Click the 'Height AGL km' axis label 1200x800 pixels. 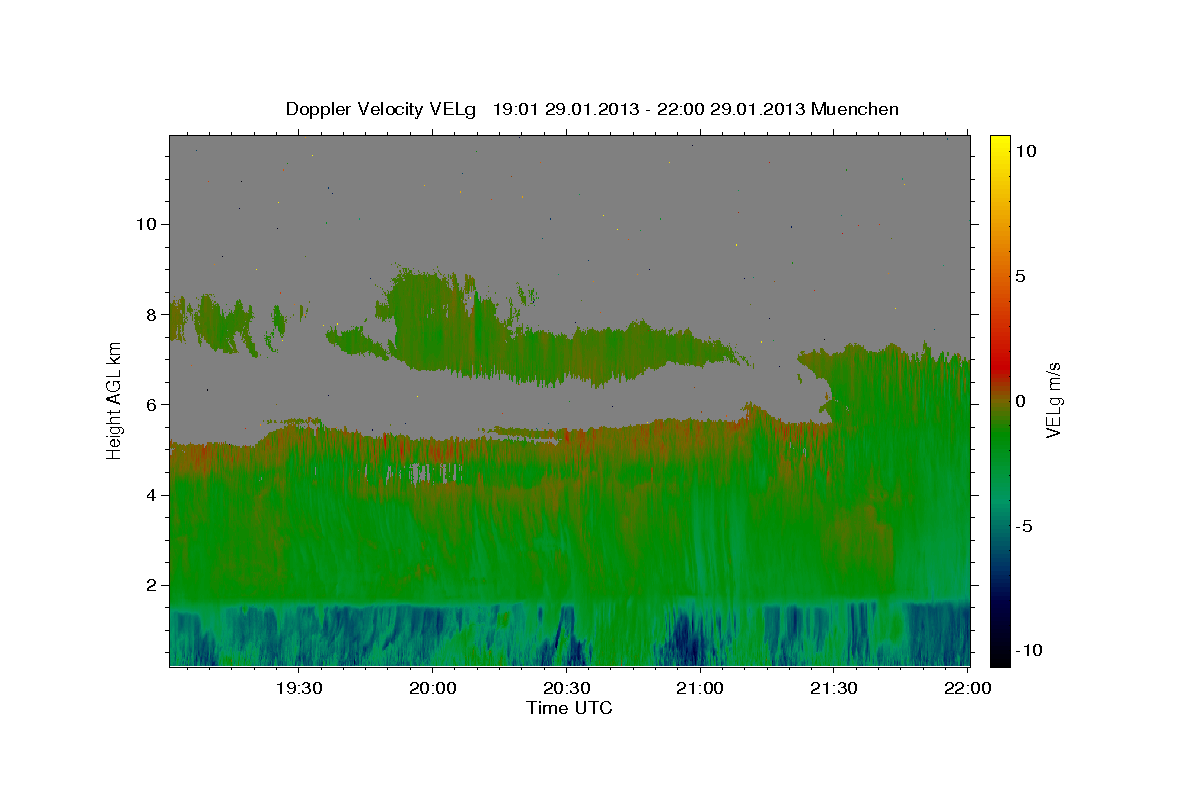[115, 400]
